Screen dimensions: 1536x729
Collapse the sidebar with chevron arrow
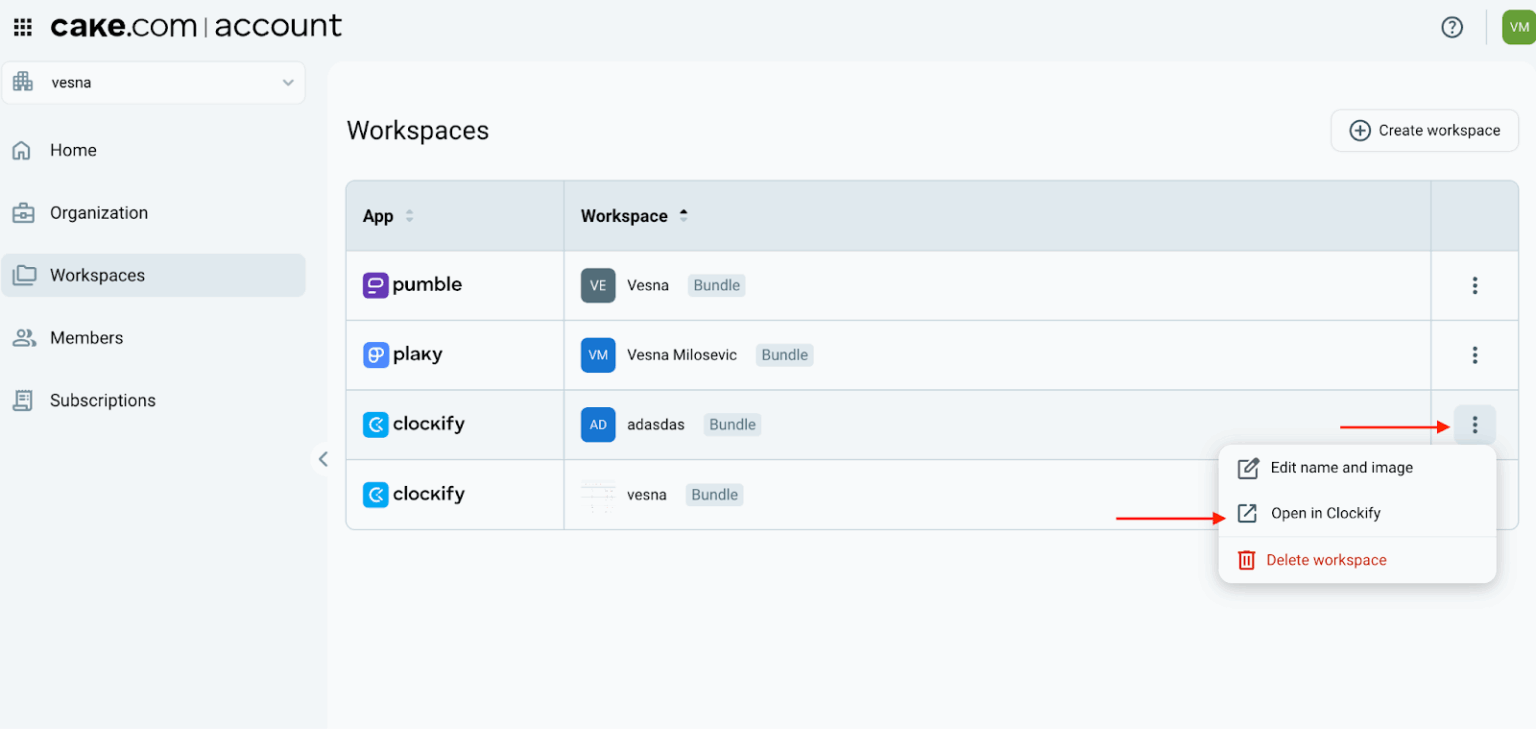coord(323,459)
